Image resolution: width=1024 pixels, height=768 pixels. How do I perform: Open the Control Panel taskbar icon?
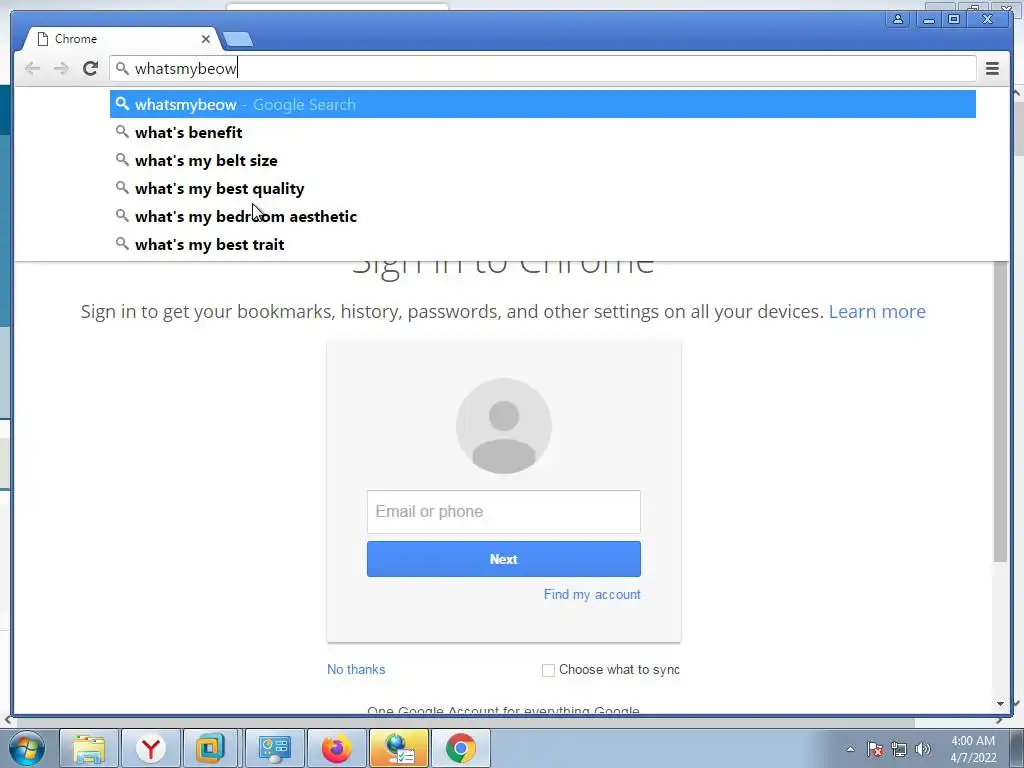pos(274,748)
